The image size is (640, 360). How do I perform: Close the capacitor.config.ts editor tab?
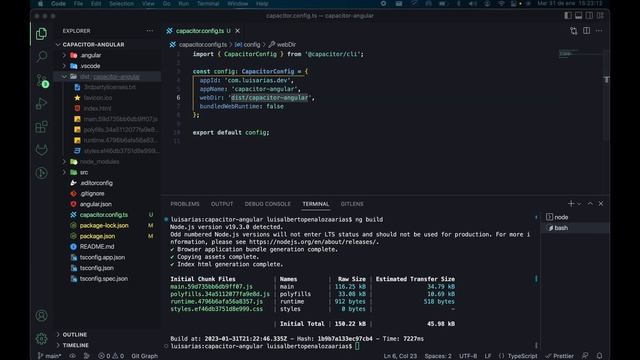pos(238,31)
